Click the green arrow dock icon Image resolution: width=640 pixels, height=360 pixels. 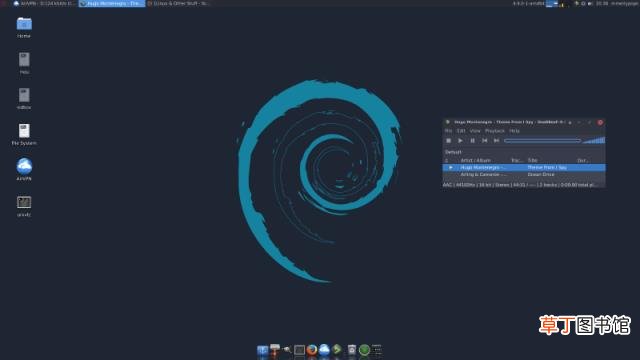[337, 349]
